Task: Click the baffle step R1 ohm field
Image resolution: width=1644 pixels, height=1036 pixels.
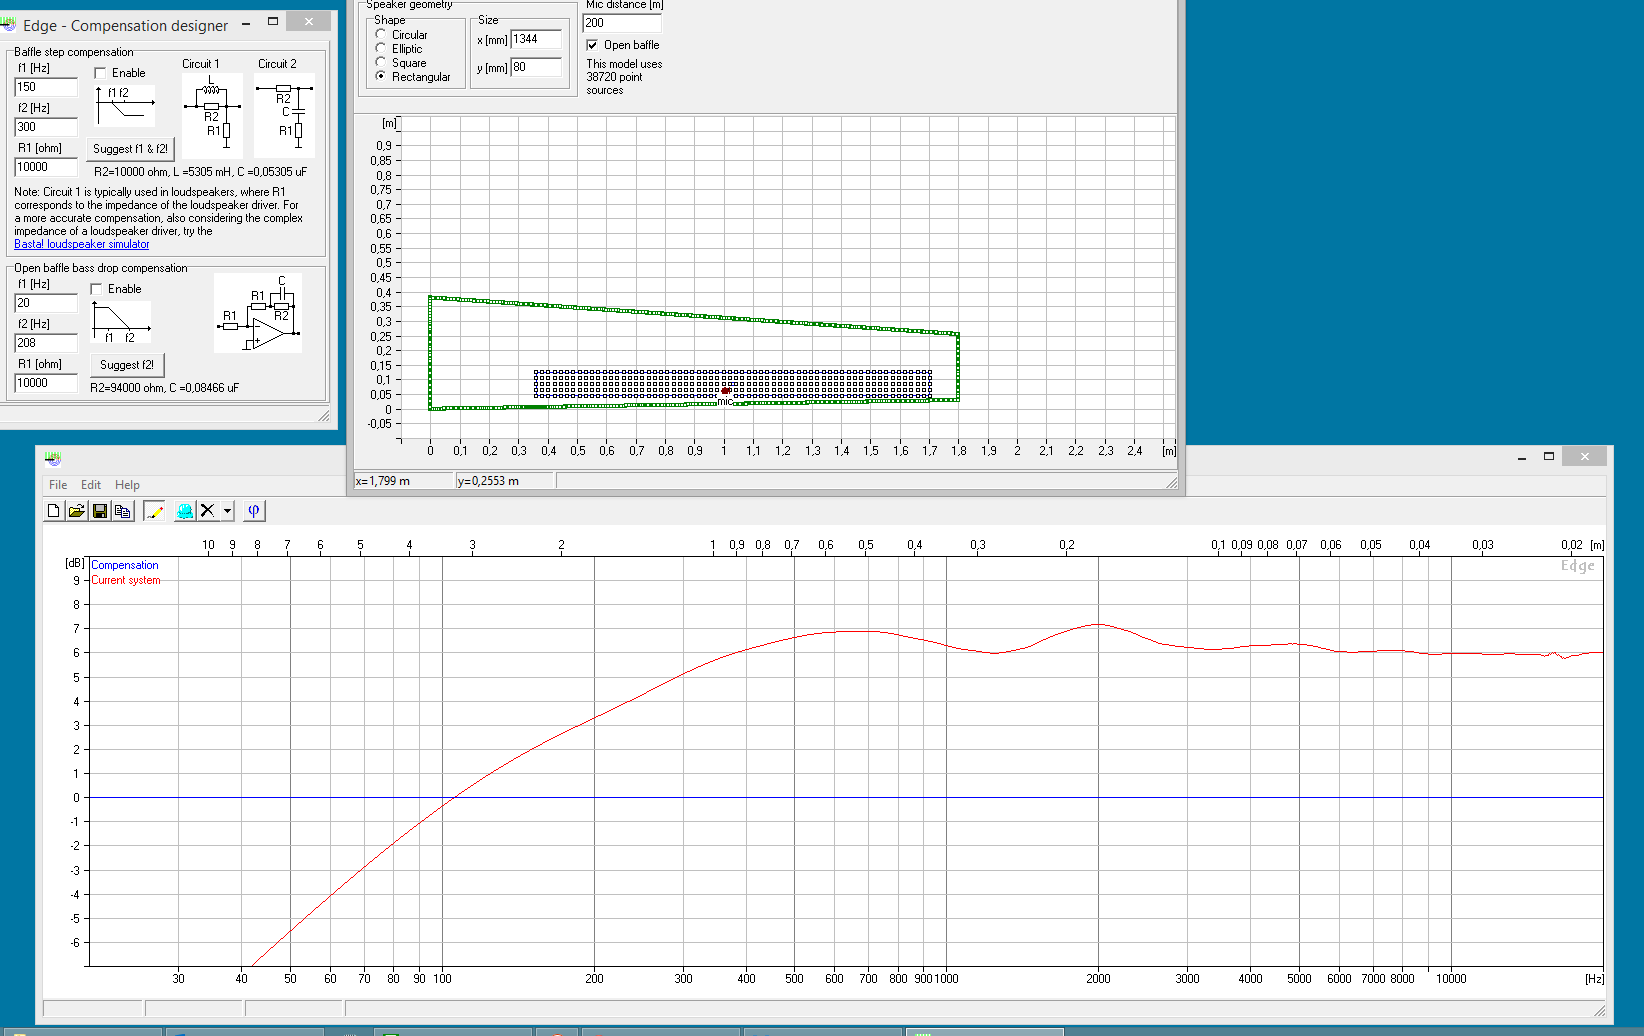Action: point(46,167)
